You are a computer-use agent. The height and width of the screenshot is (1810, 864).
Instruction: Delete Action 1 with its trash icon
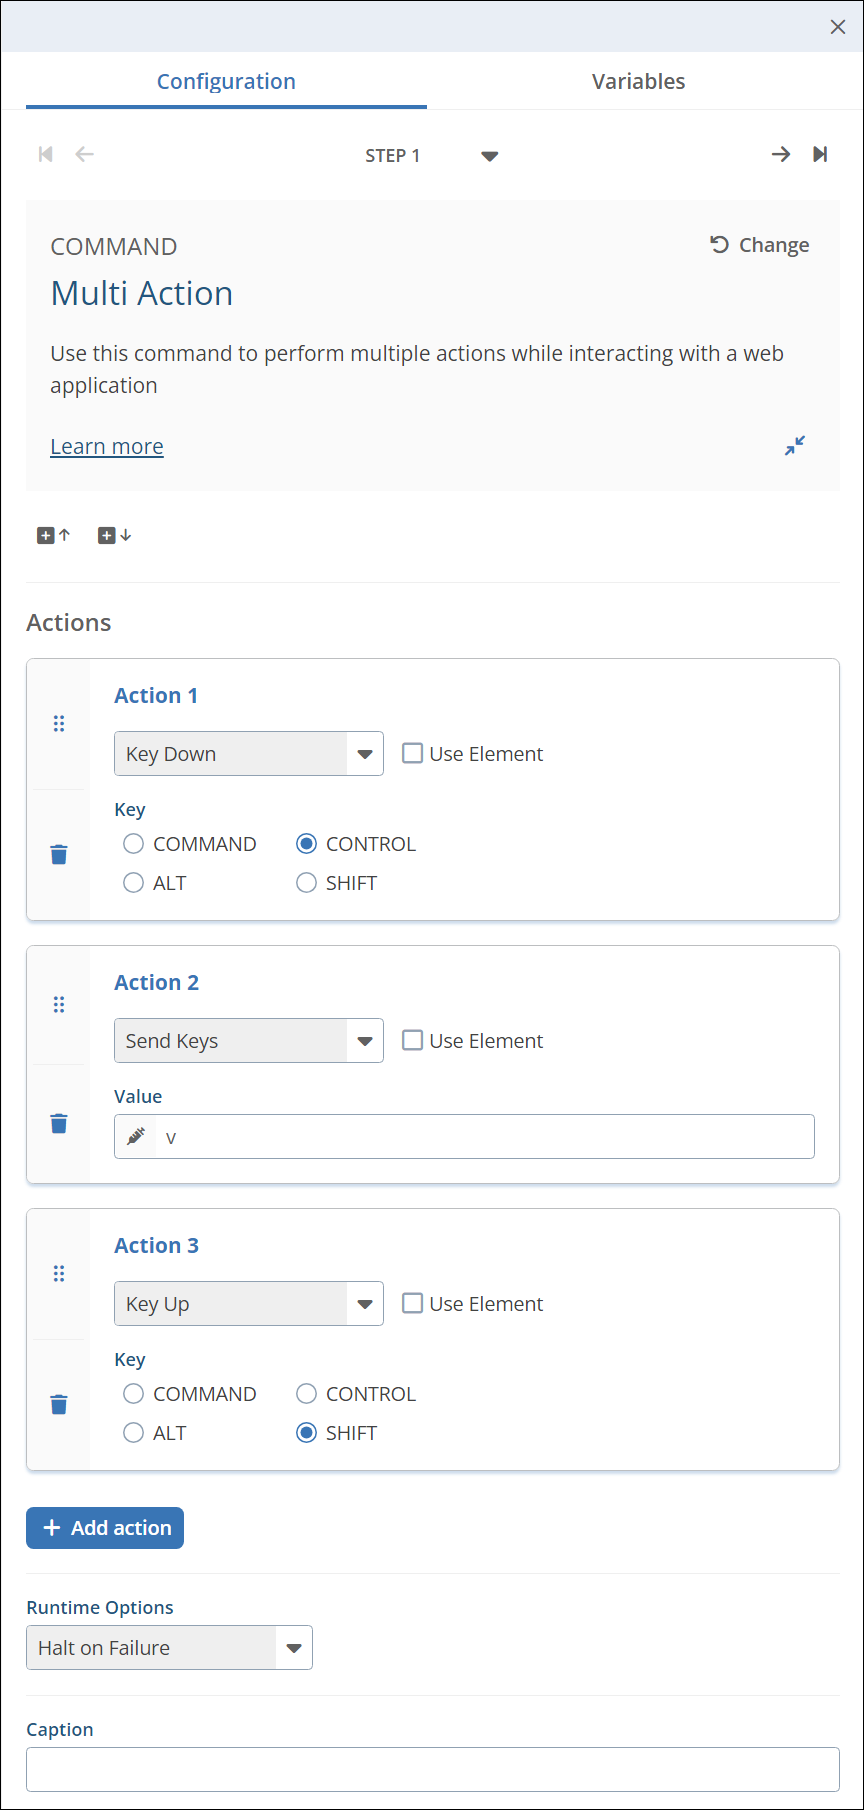tap(59, 854)
